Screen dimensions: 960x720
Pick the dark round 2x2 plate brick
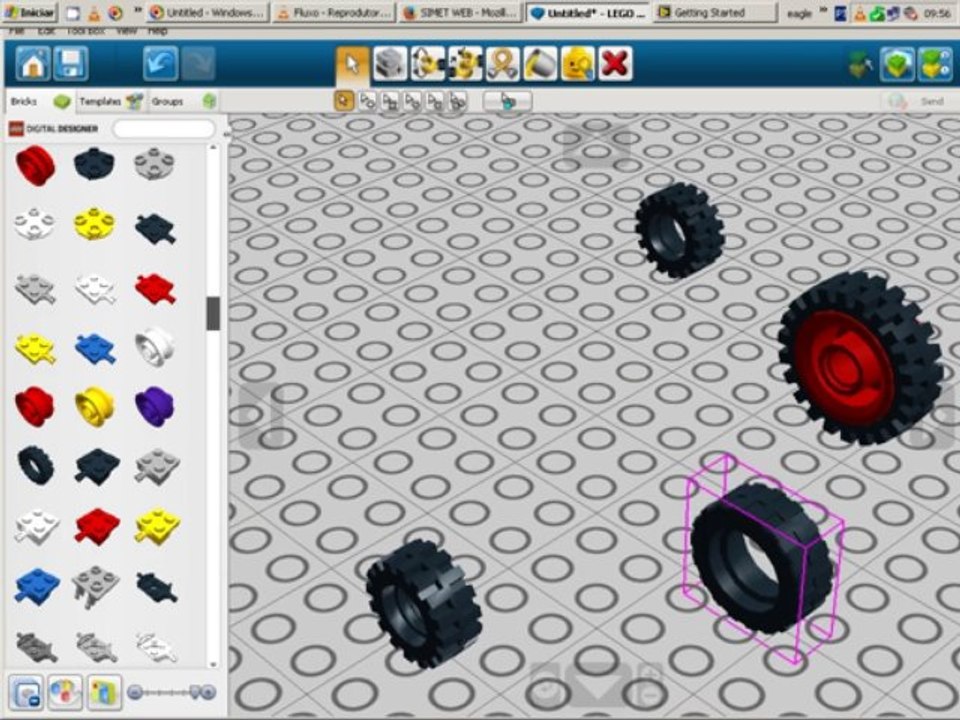94,164
